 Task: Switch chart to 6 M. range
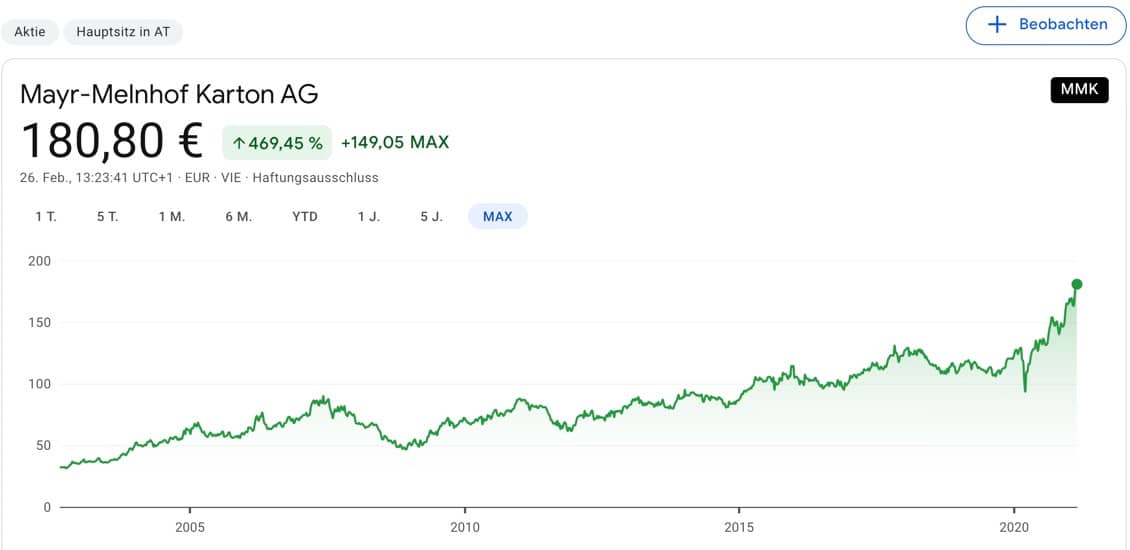coord(238,216)
